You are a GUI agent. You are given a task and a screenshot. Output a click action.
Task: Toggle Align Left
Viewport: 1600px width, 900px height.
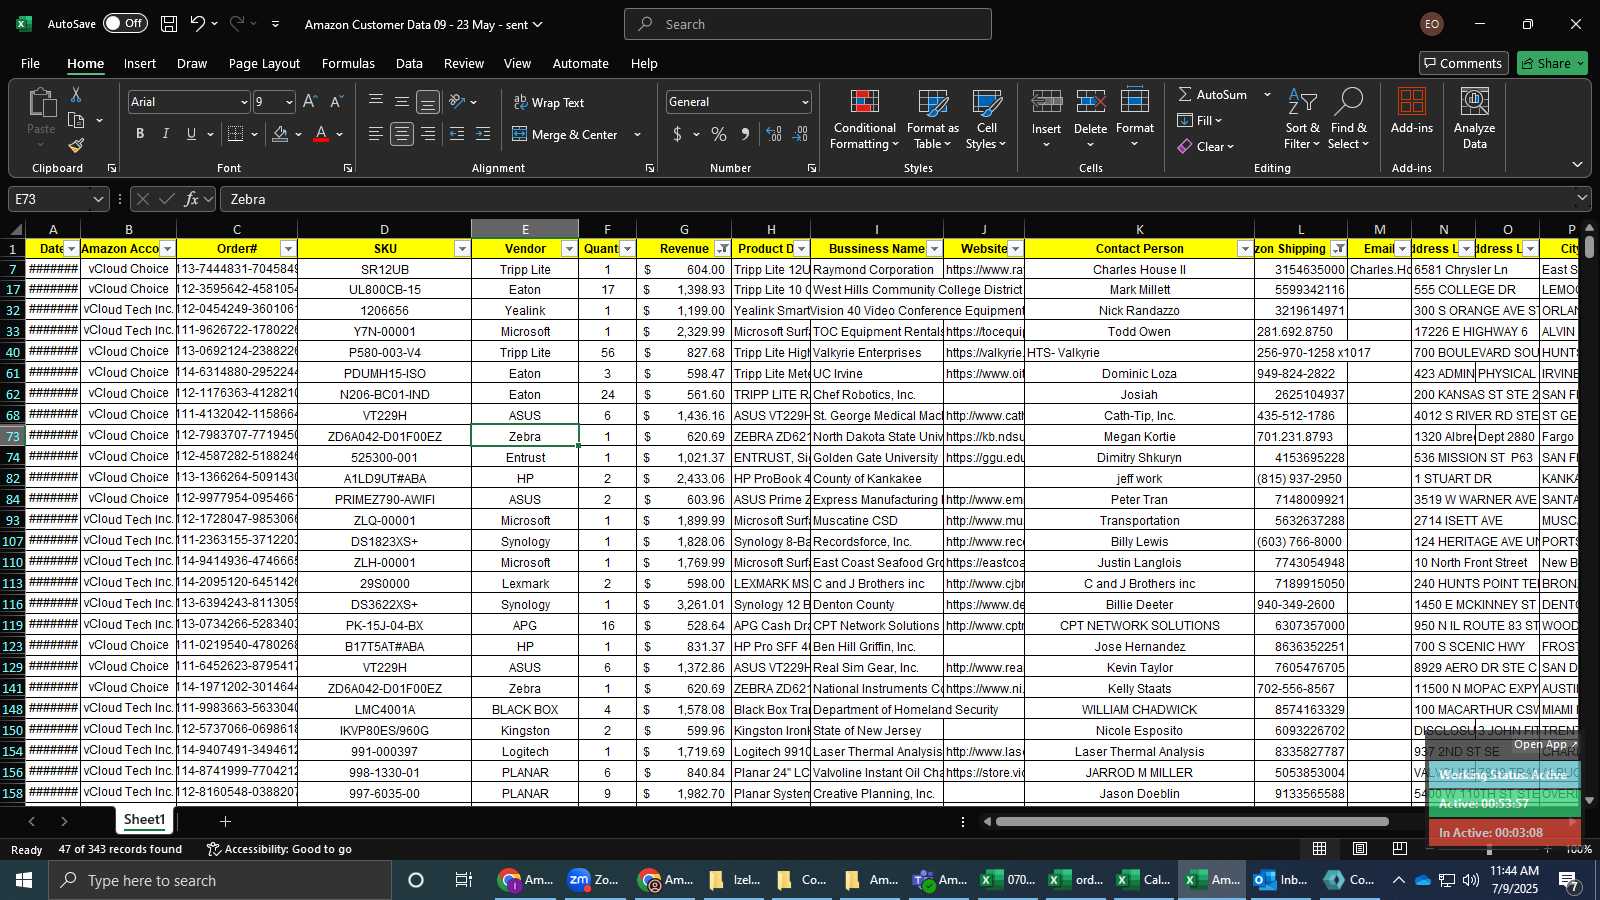coord(376,134)
